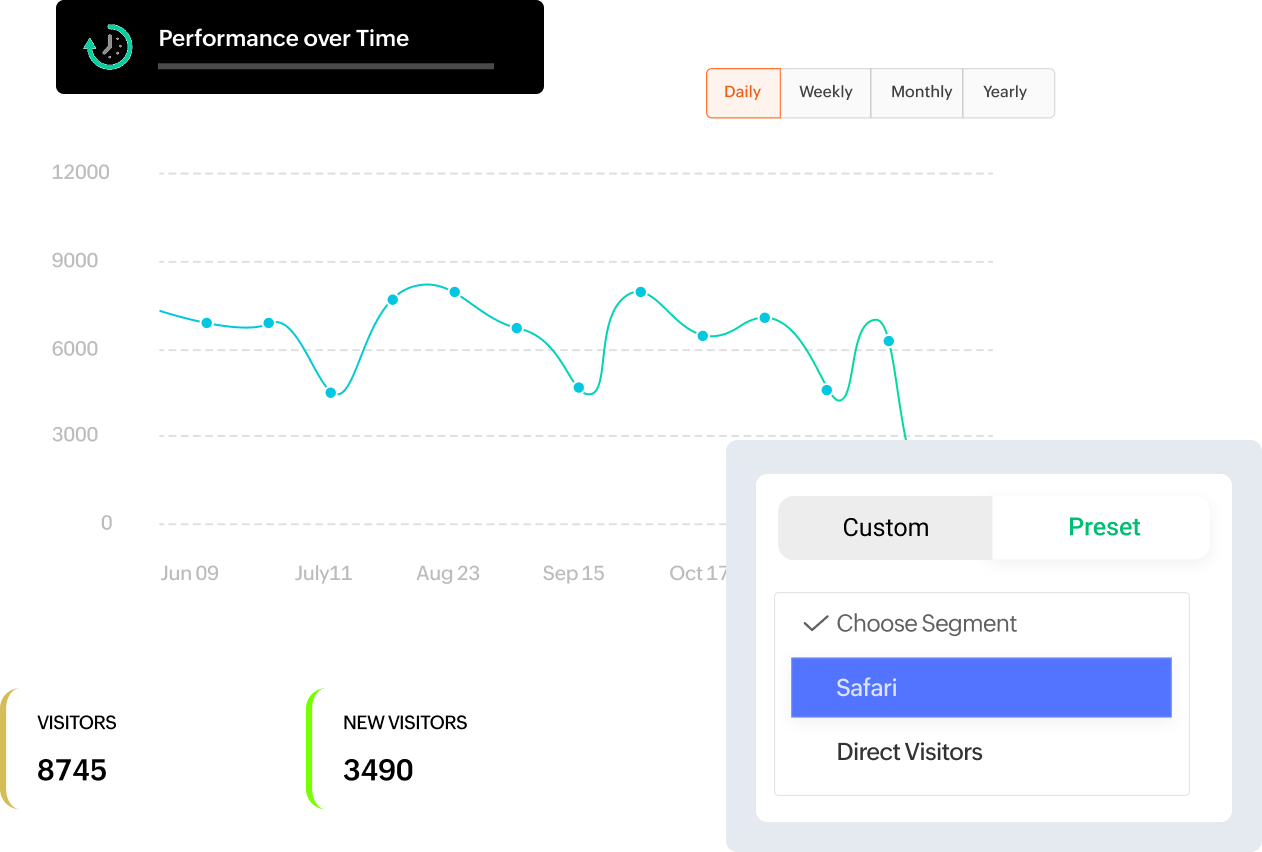Click the 0 y-axis label

(x=106, y=523)
